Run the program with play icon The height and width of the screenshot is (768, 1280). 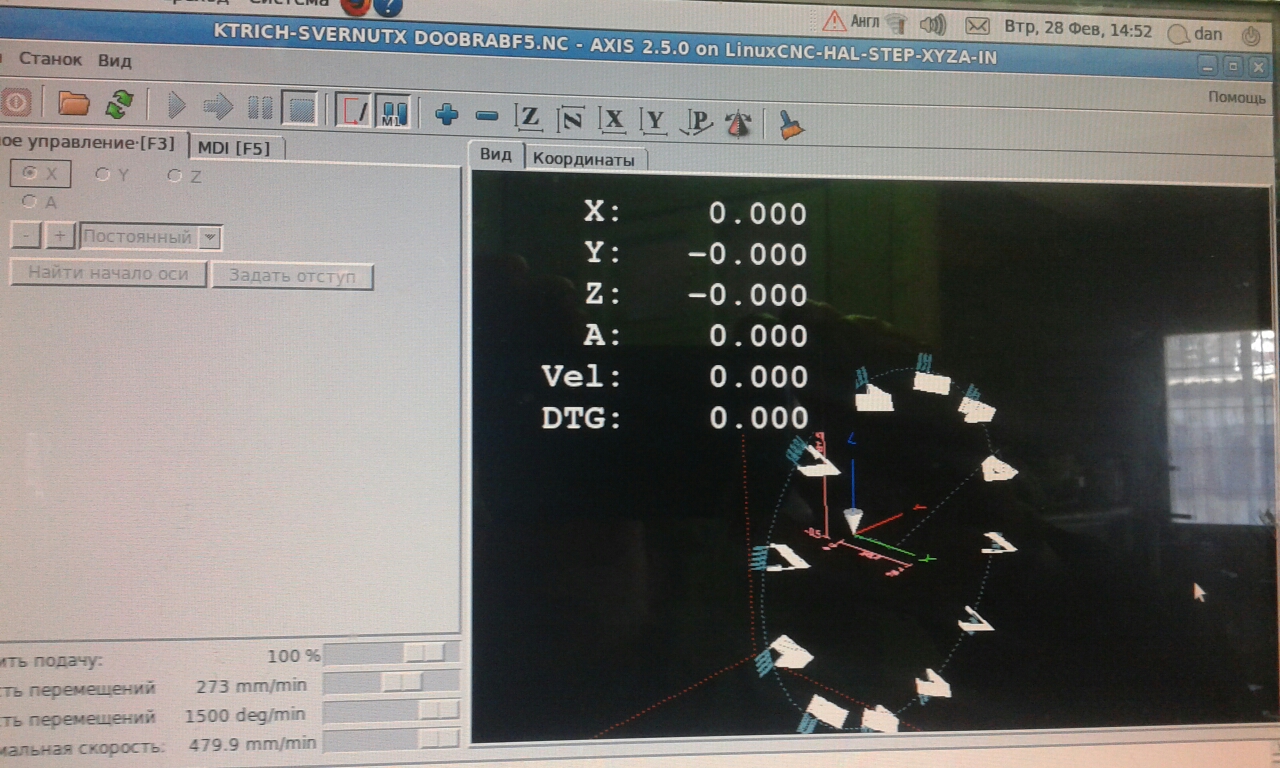click(x=177, y=106)
